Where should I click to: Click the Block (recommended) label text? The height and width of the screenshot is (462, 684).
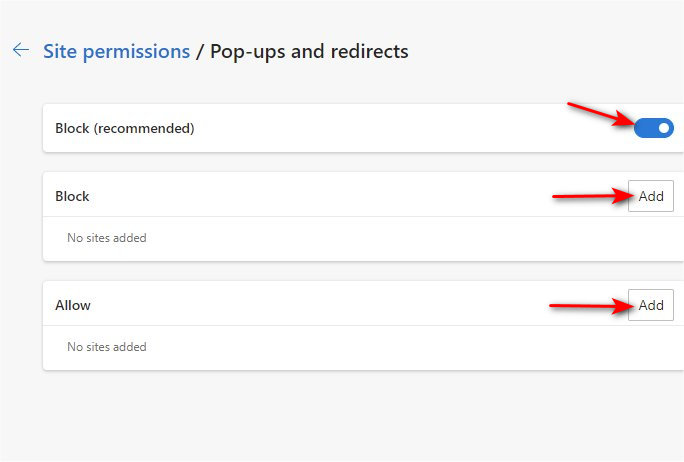(125, 128)
